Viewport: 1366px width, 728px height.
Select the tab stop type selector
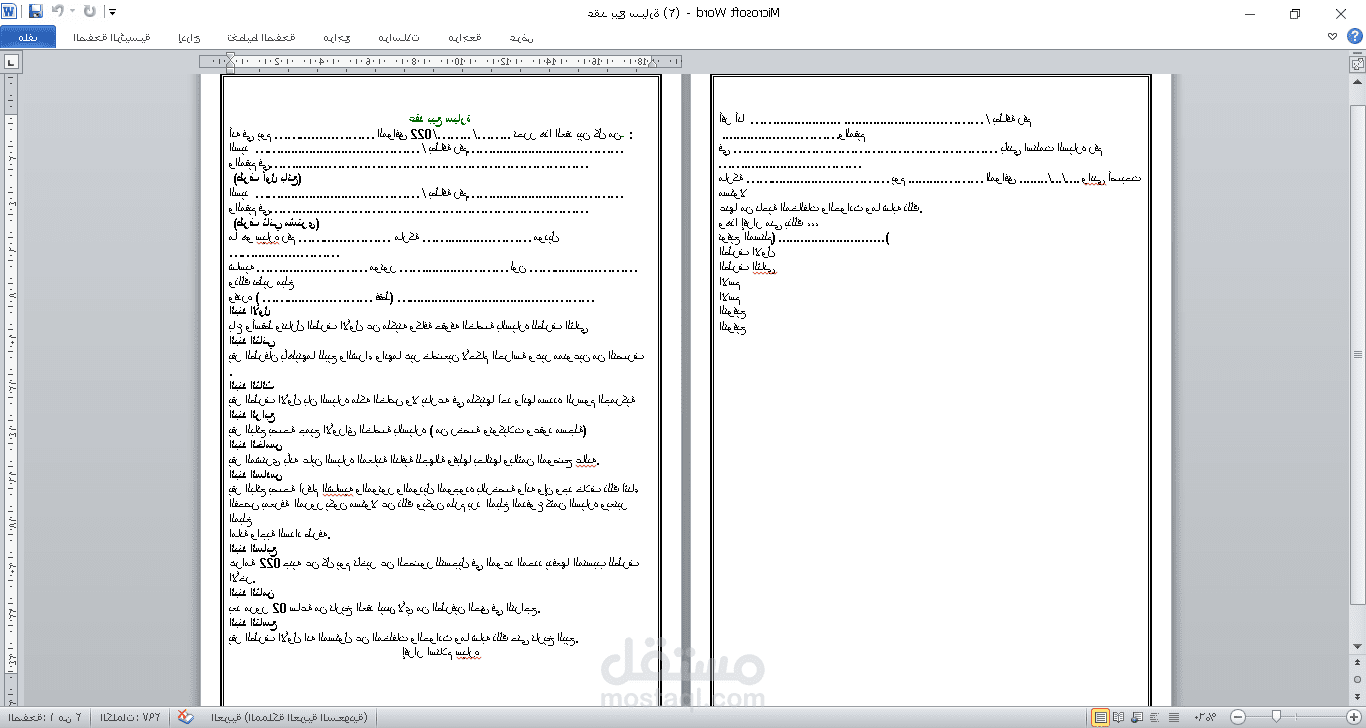point(11,62)
